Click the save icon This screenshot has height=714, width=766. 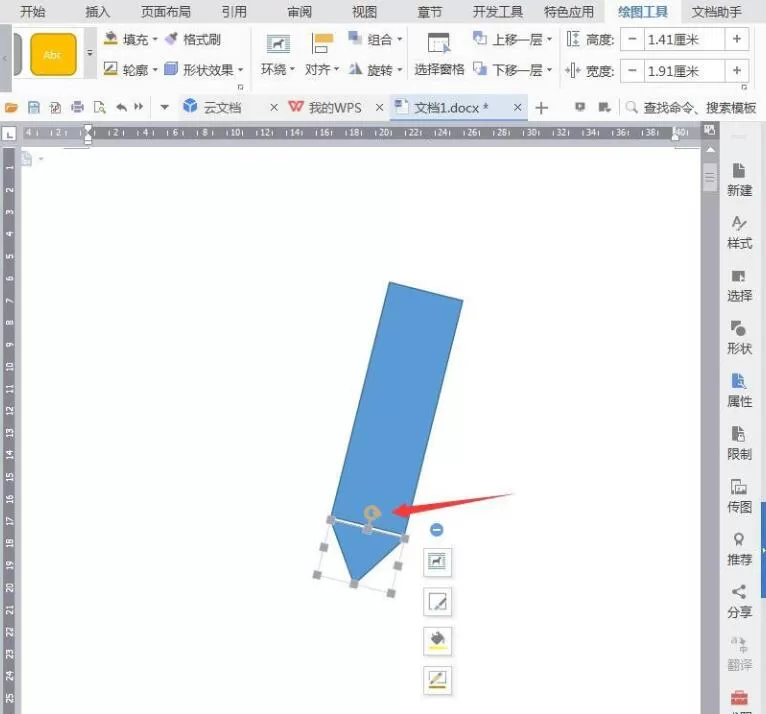pos(34,107)
